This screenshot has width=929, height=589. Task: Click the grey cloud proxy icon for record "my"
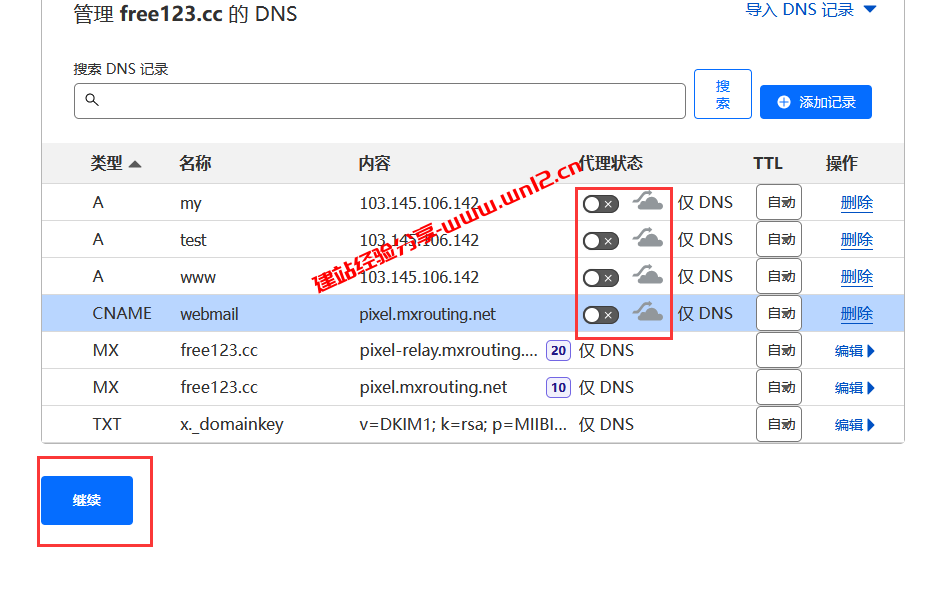coord(648,203)
